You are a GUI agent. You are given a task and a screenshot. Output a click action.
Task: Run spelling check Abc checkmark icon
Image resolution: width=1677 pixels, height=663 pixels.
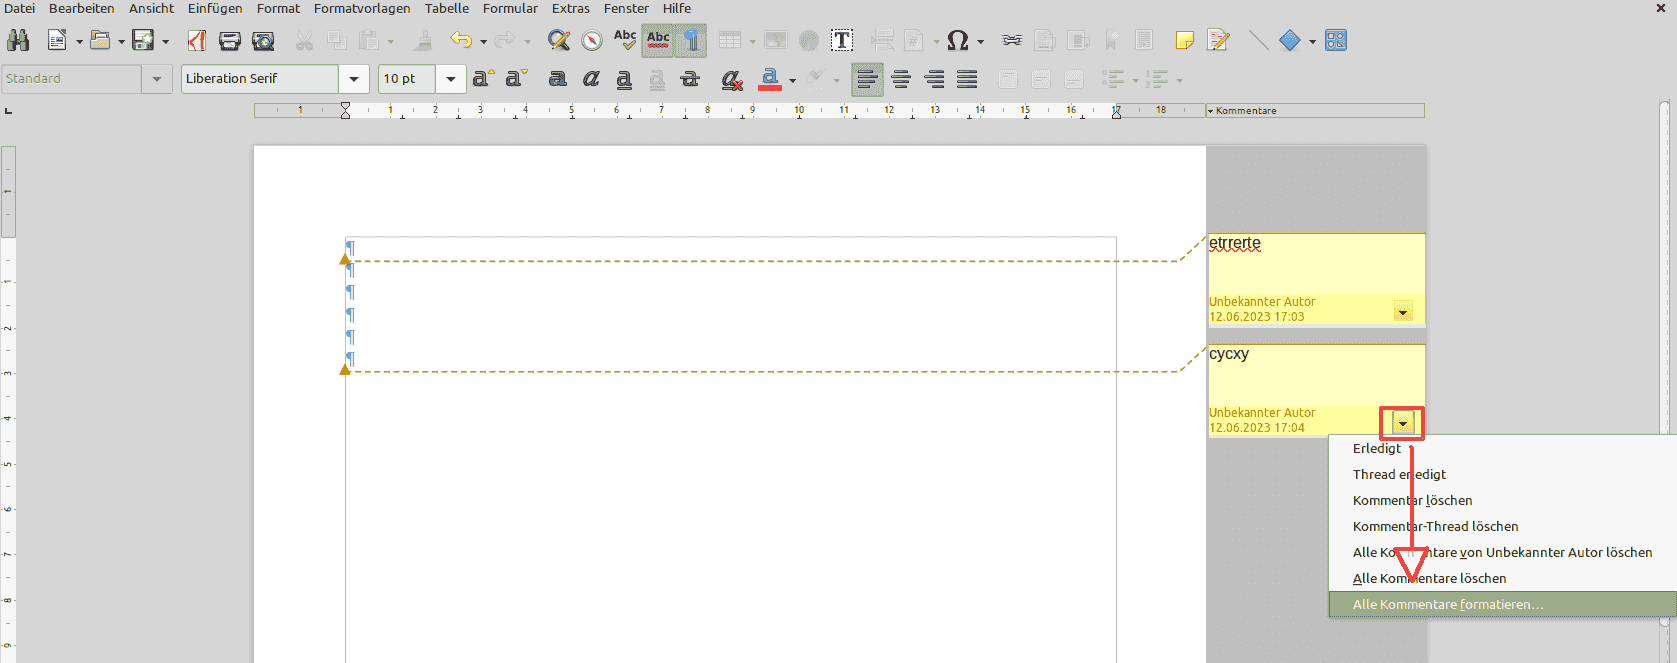625,40
